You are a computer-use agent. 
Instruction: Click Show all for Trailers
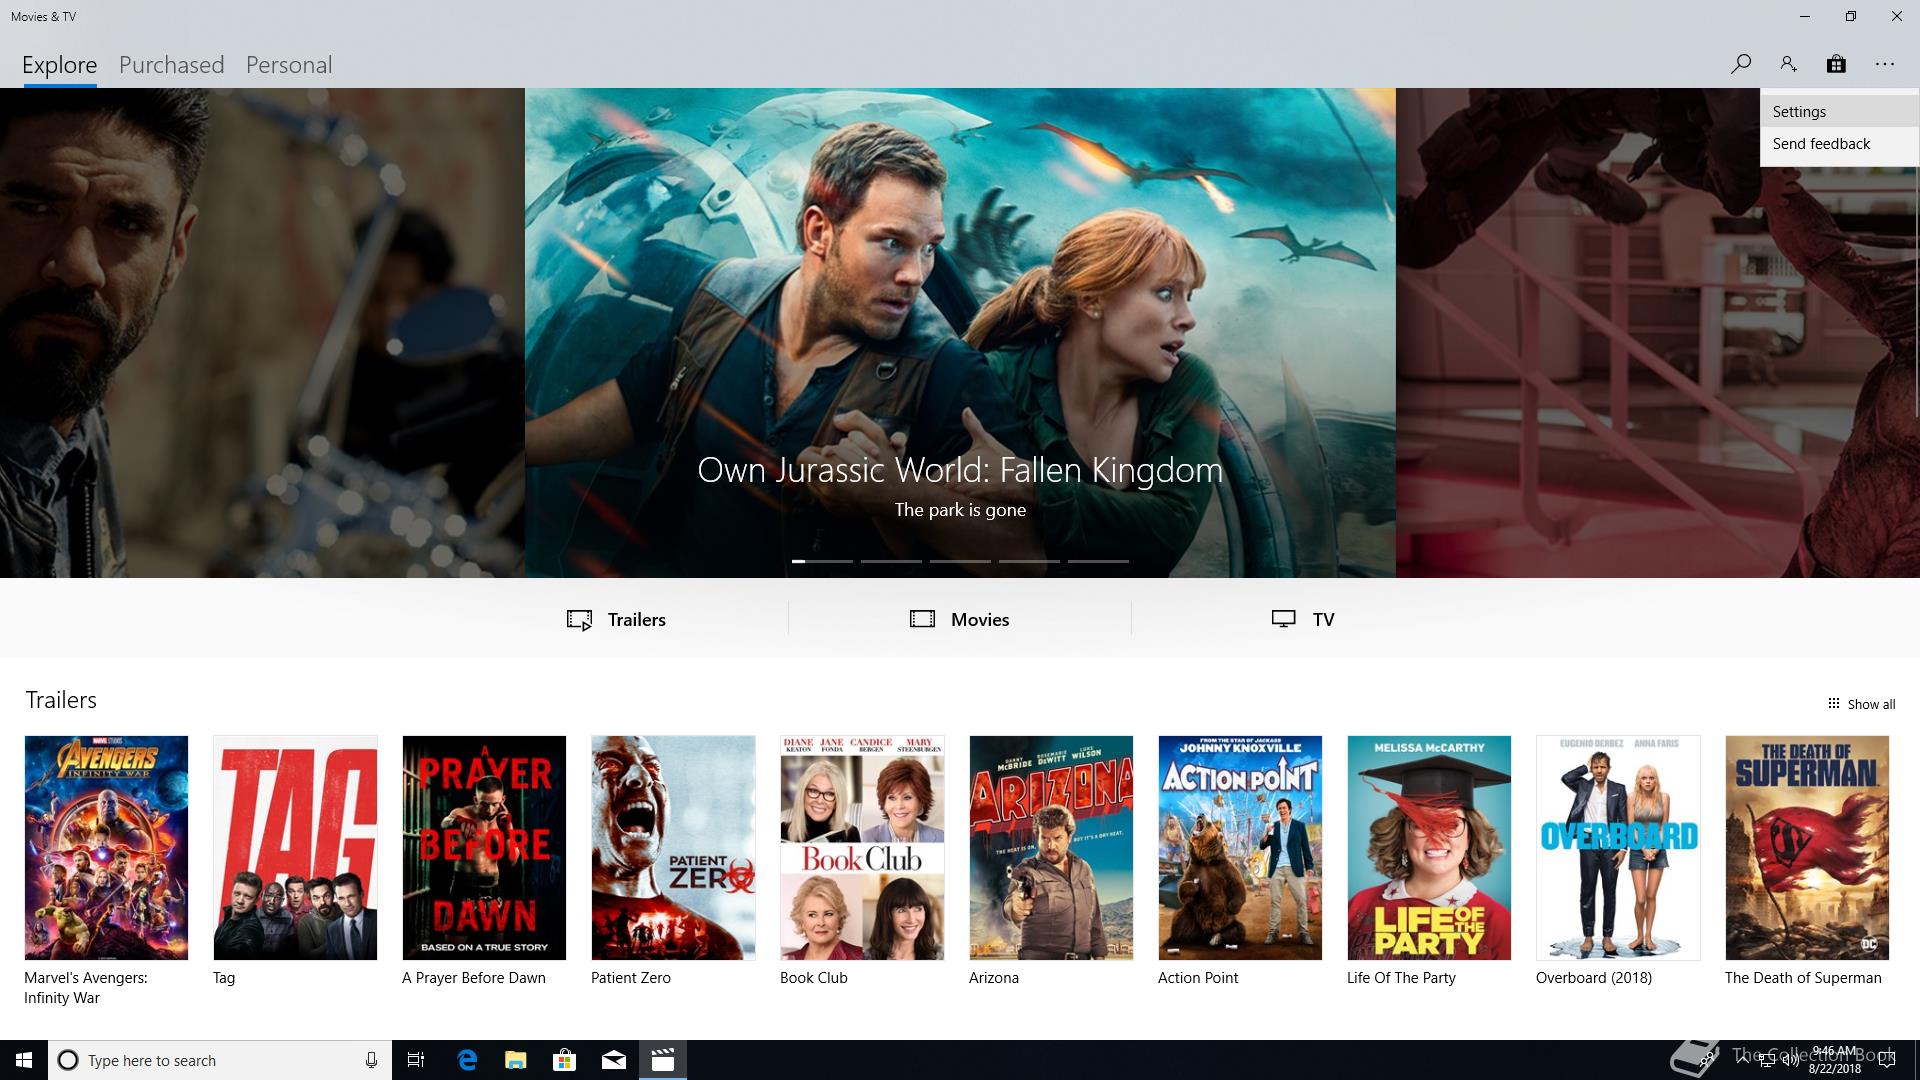tap(1861, 704)
